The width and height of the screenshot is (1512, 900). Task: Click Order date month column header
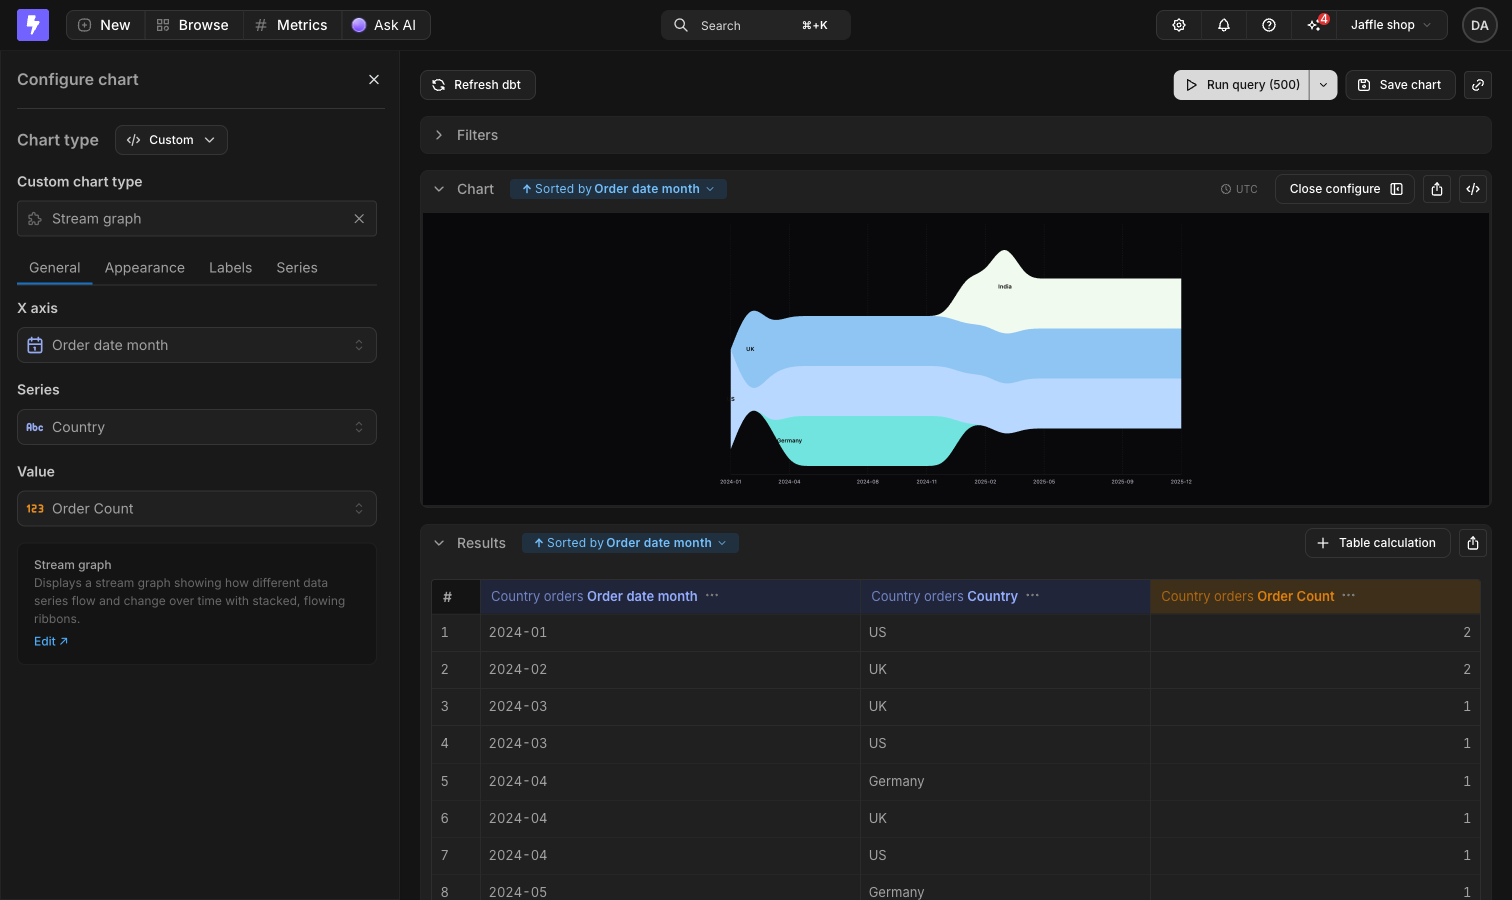(x=671, y=596)
